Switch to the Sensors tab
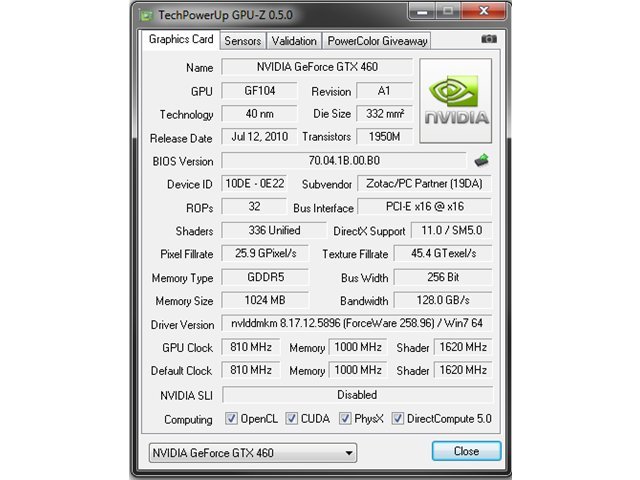Screen dimensions: 640x480 242,41
